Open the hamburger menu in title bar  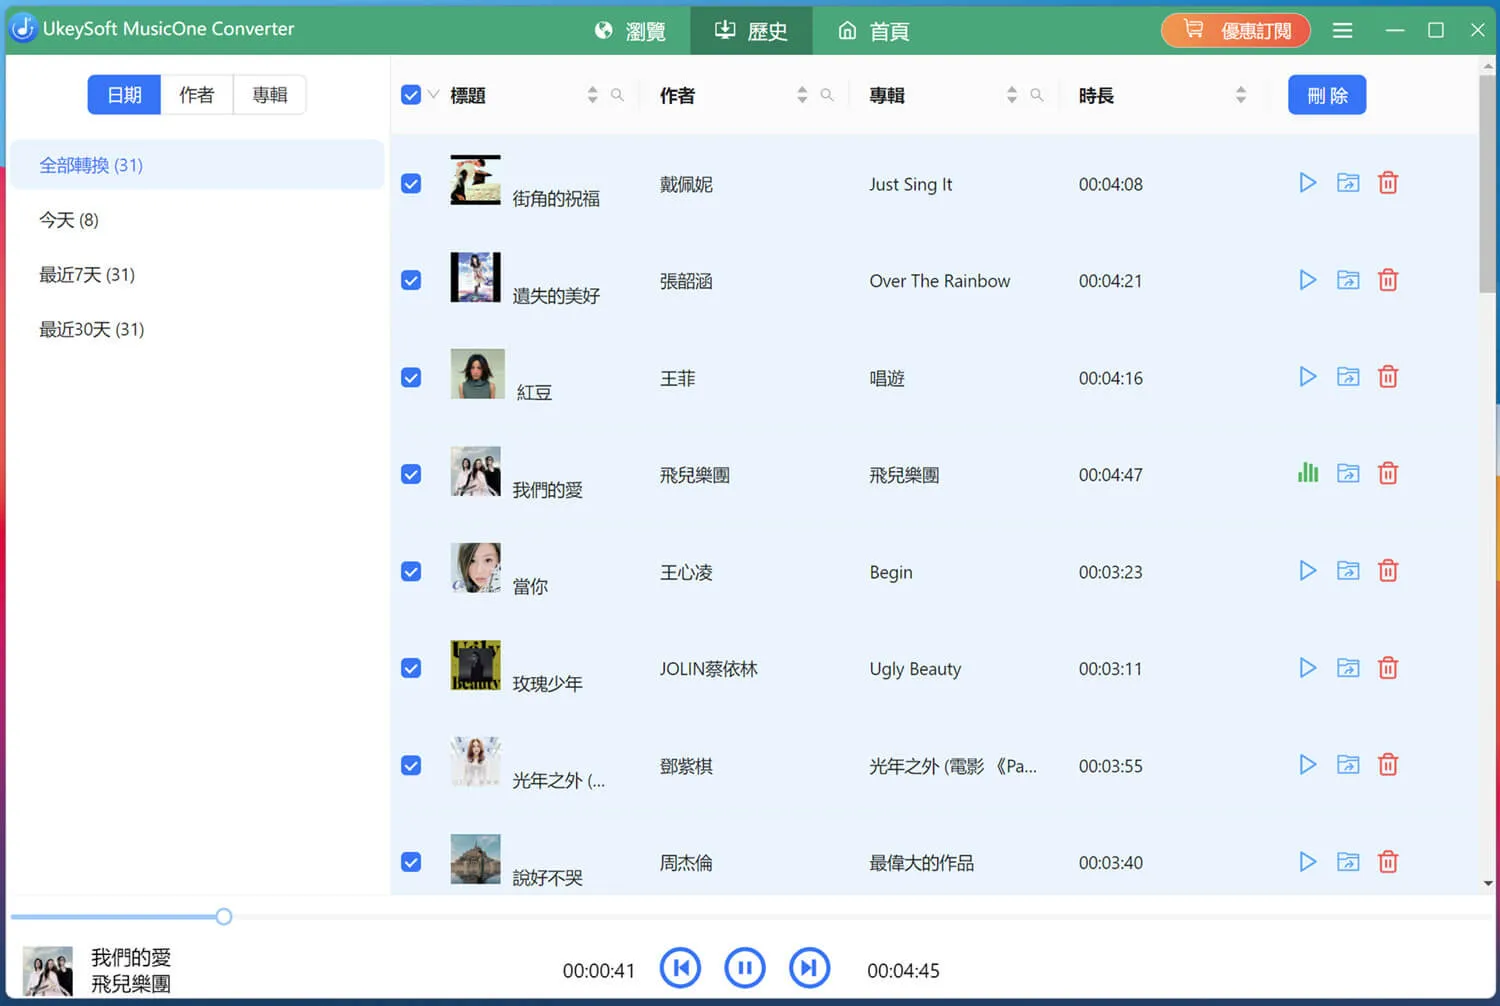pyautogui.click(x=1342, y=31)
